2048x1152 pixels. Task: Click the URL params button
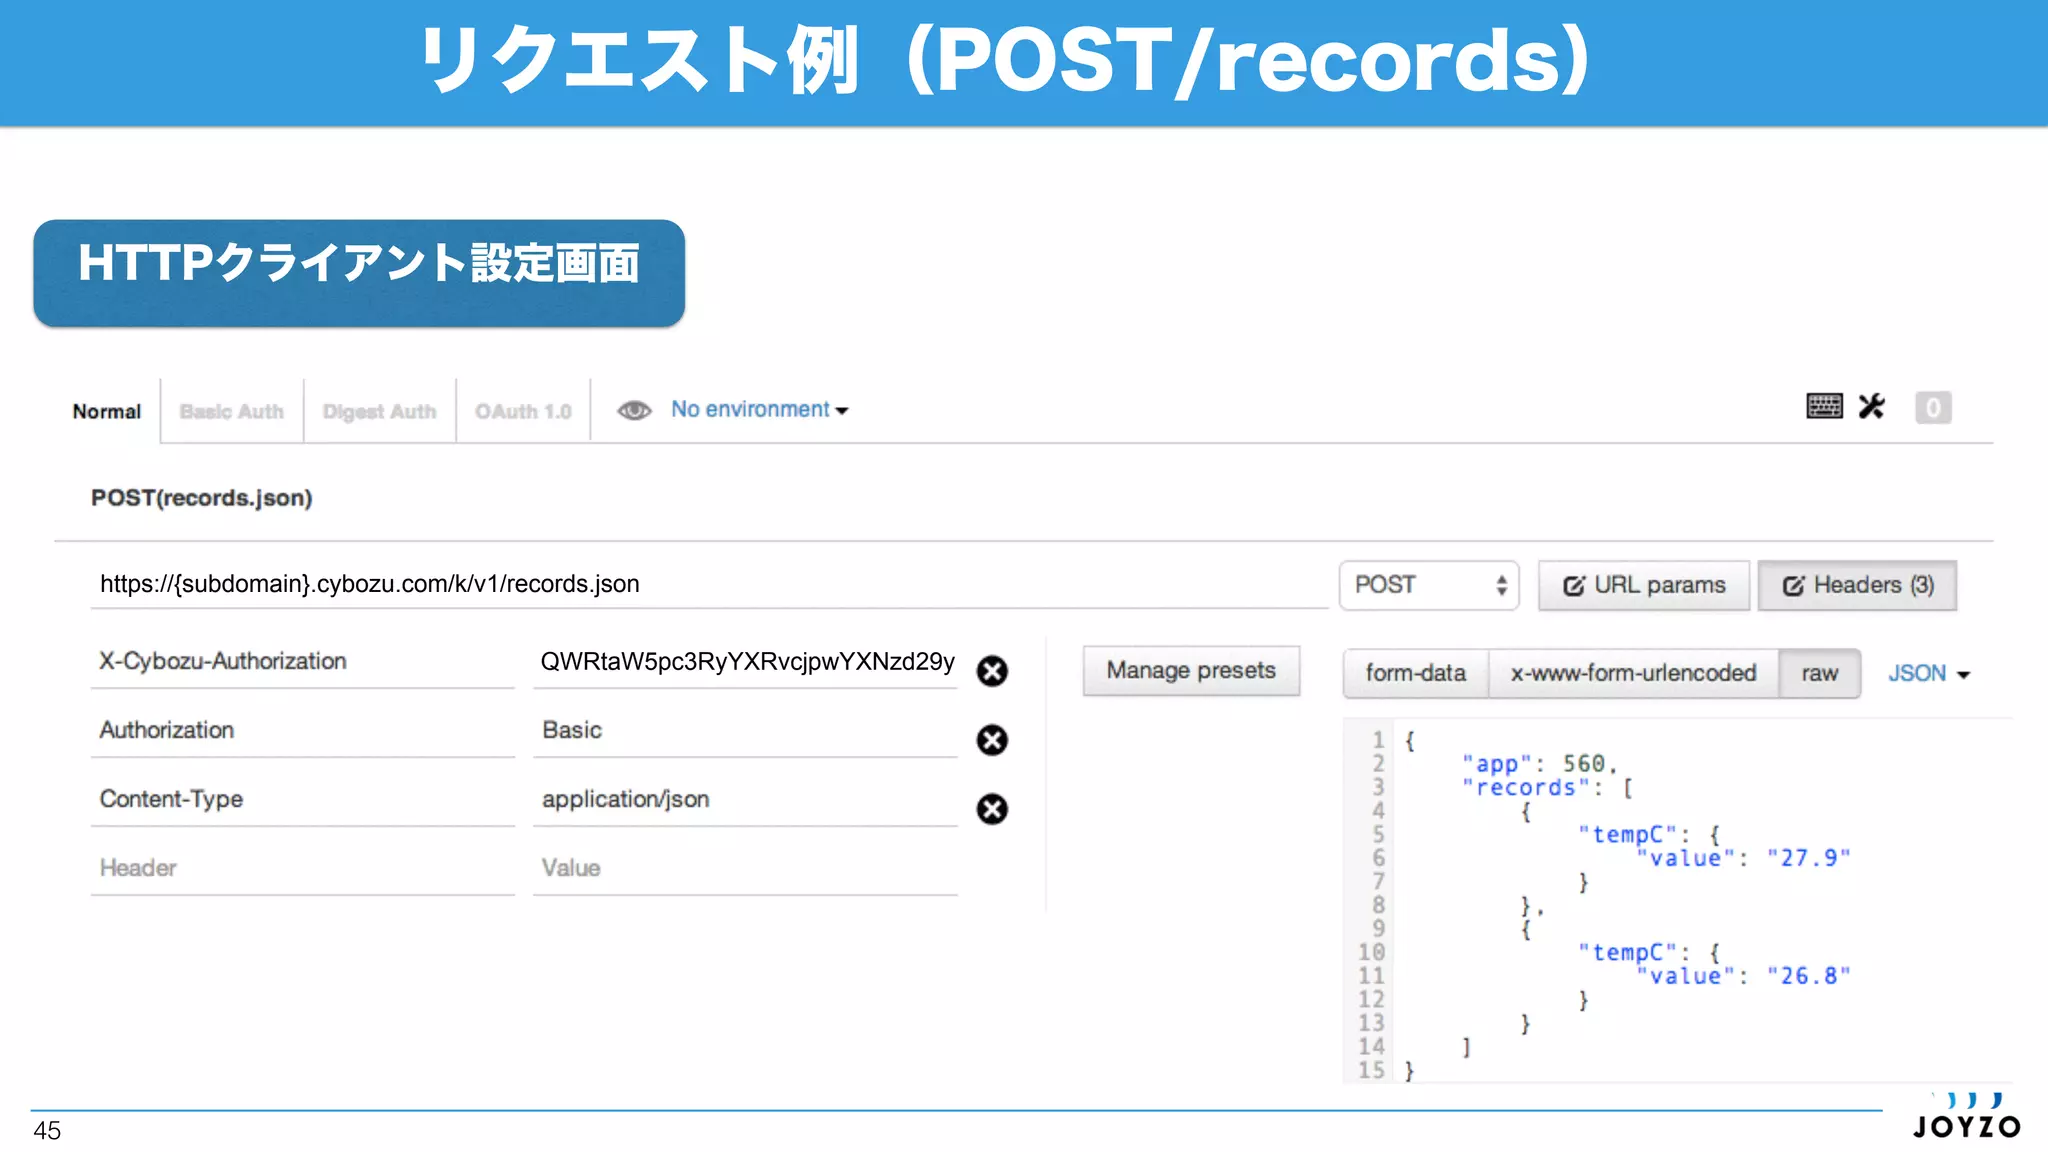click(1644, 585)
